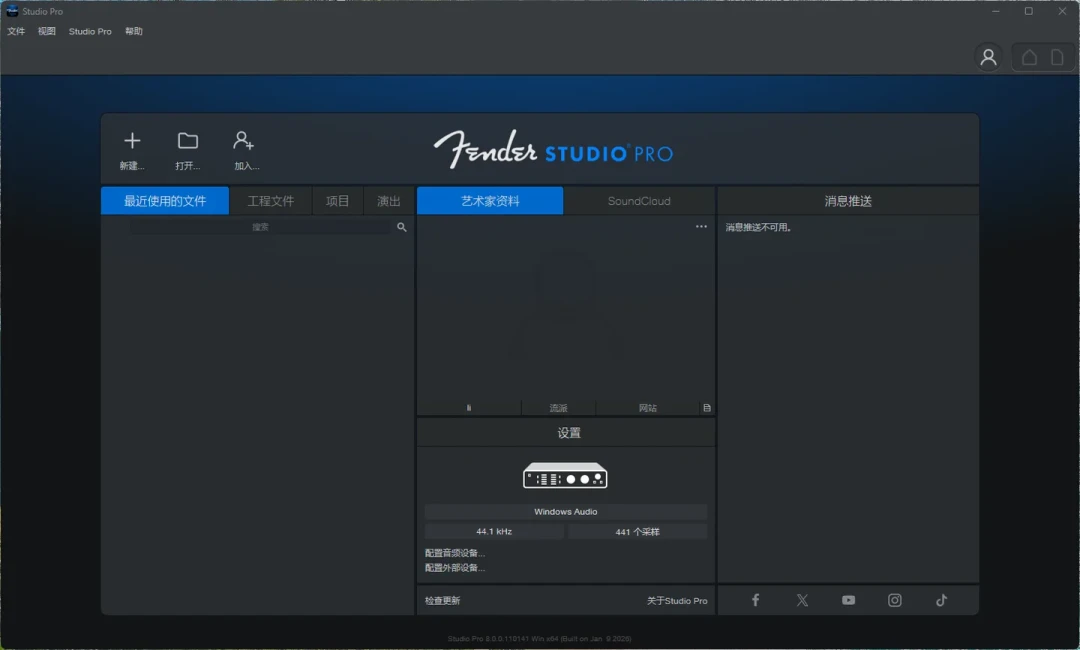The height and width of the screenshot is (650, 1080).
Task: Click the 消息推送不可用 message text
Action: 758,227
